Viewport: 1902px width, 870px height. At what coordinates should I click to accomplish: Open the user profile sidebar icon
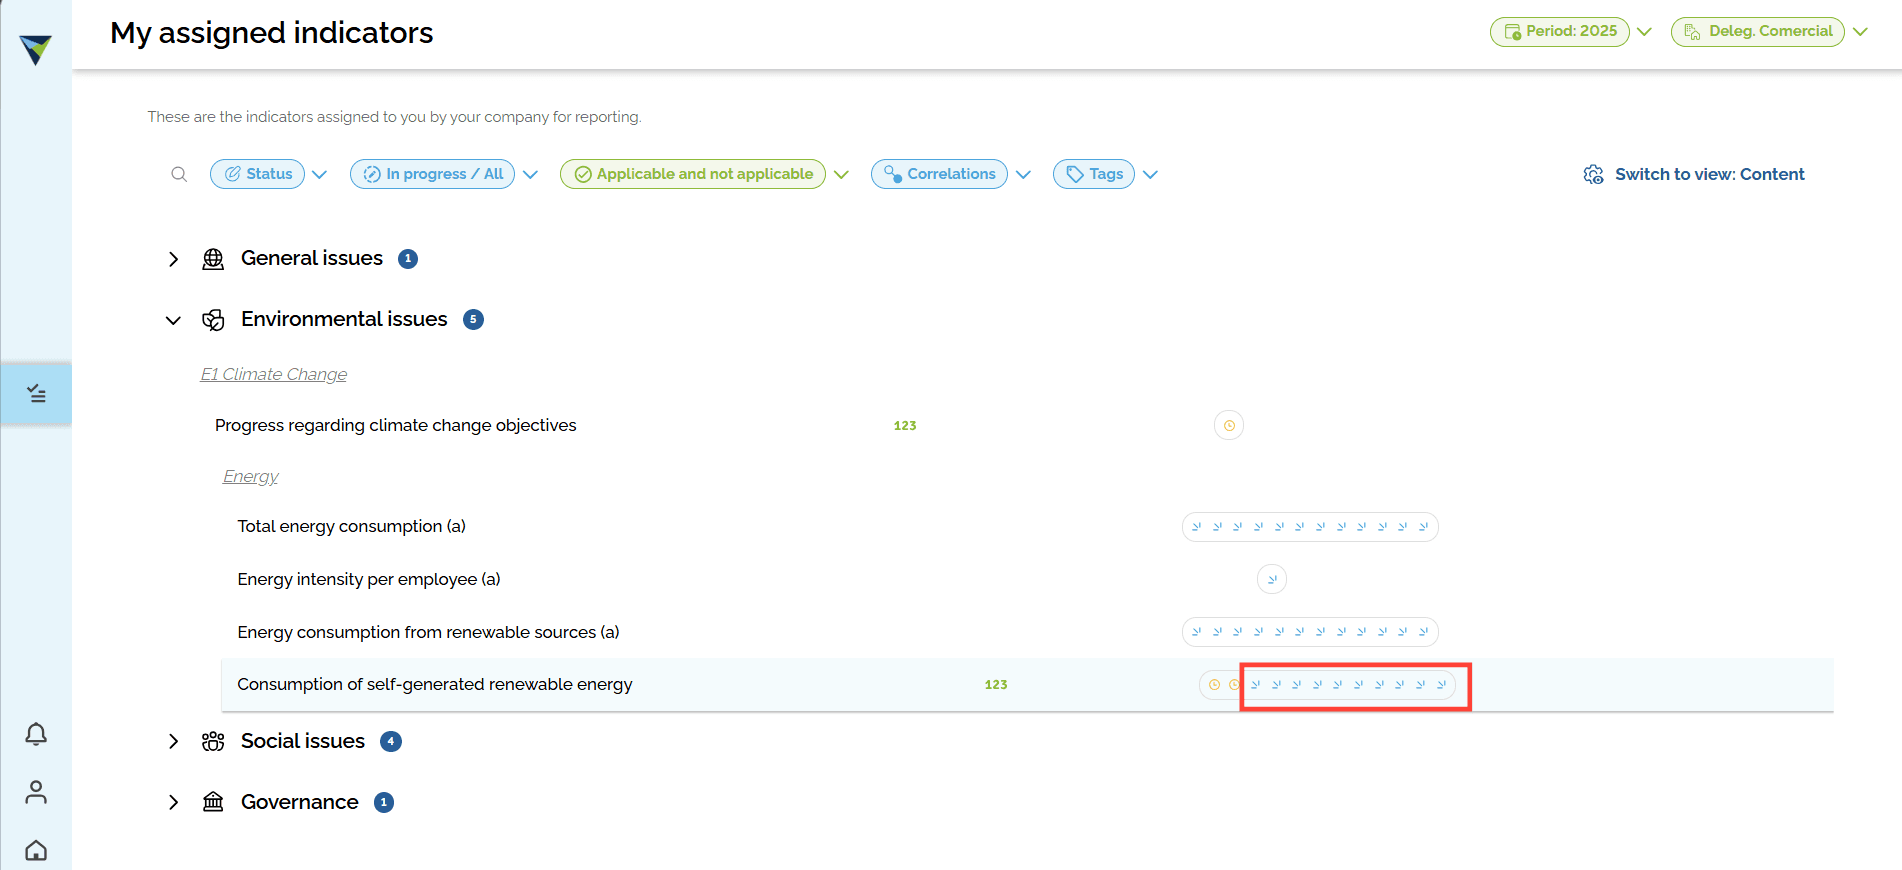36,792
